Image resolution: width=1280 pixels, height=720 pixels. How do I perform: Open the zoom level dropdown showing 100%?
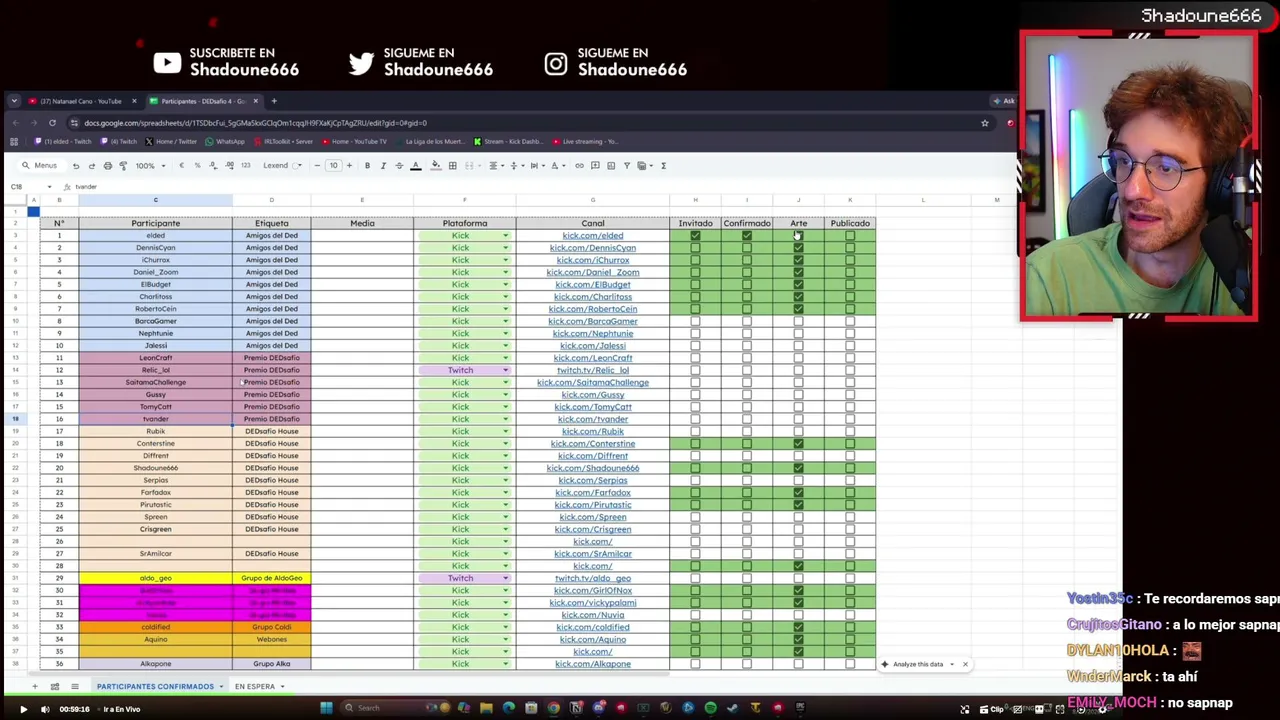coord(149,166)
